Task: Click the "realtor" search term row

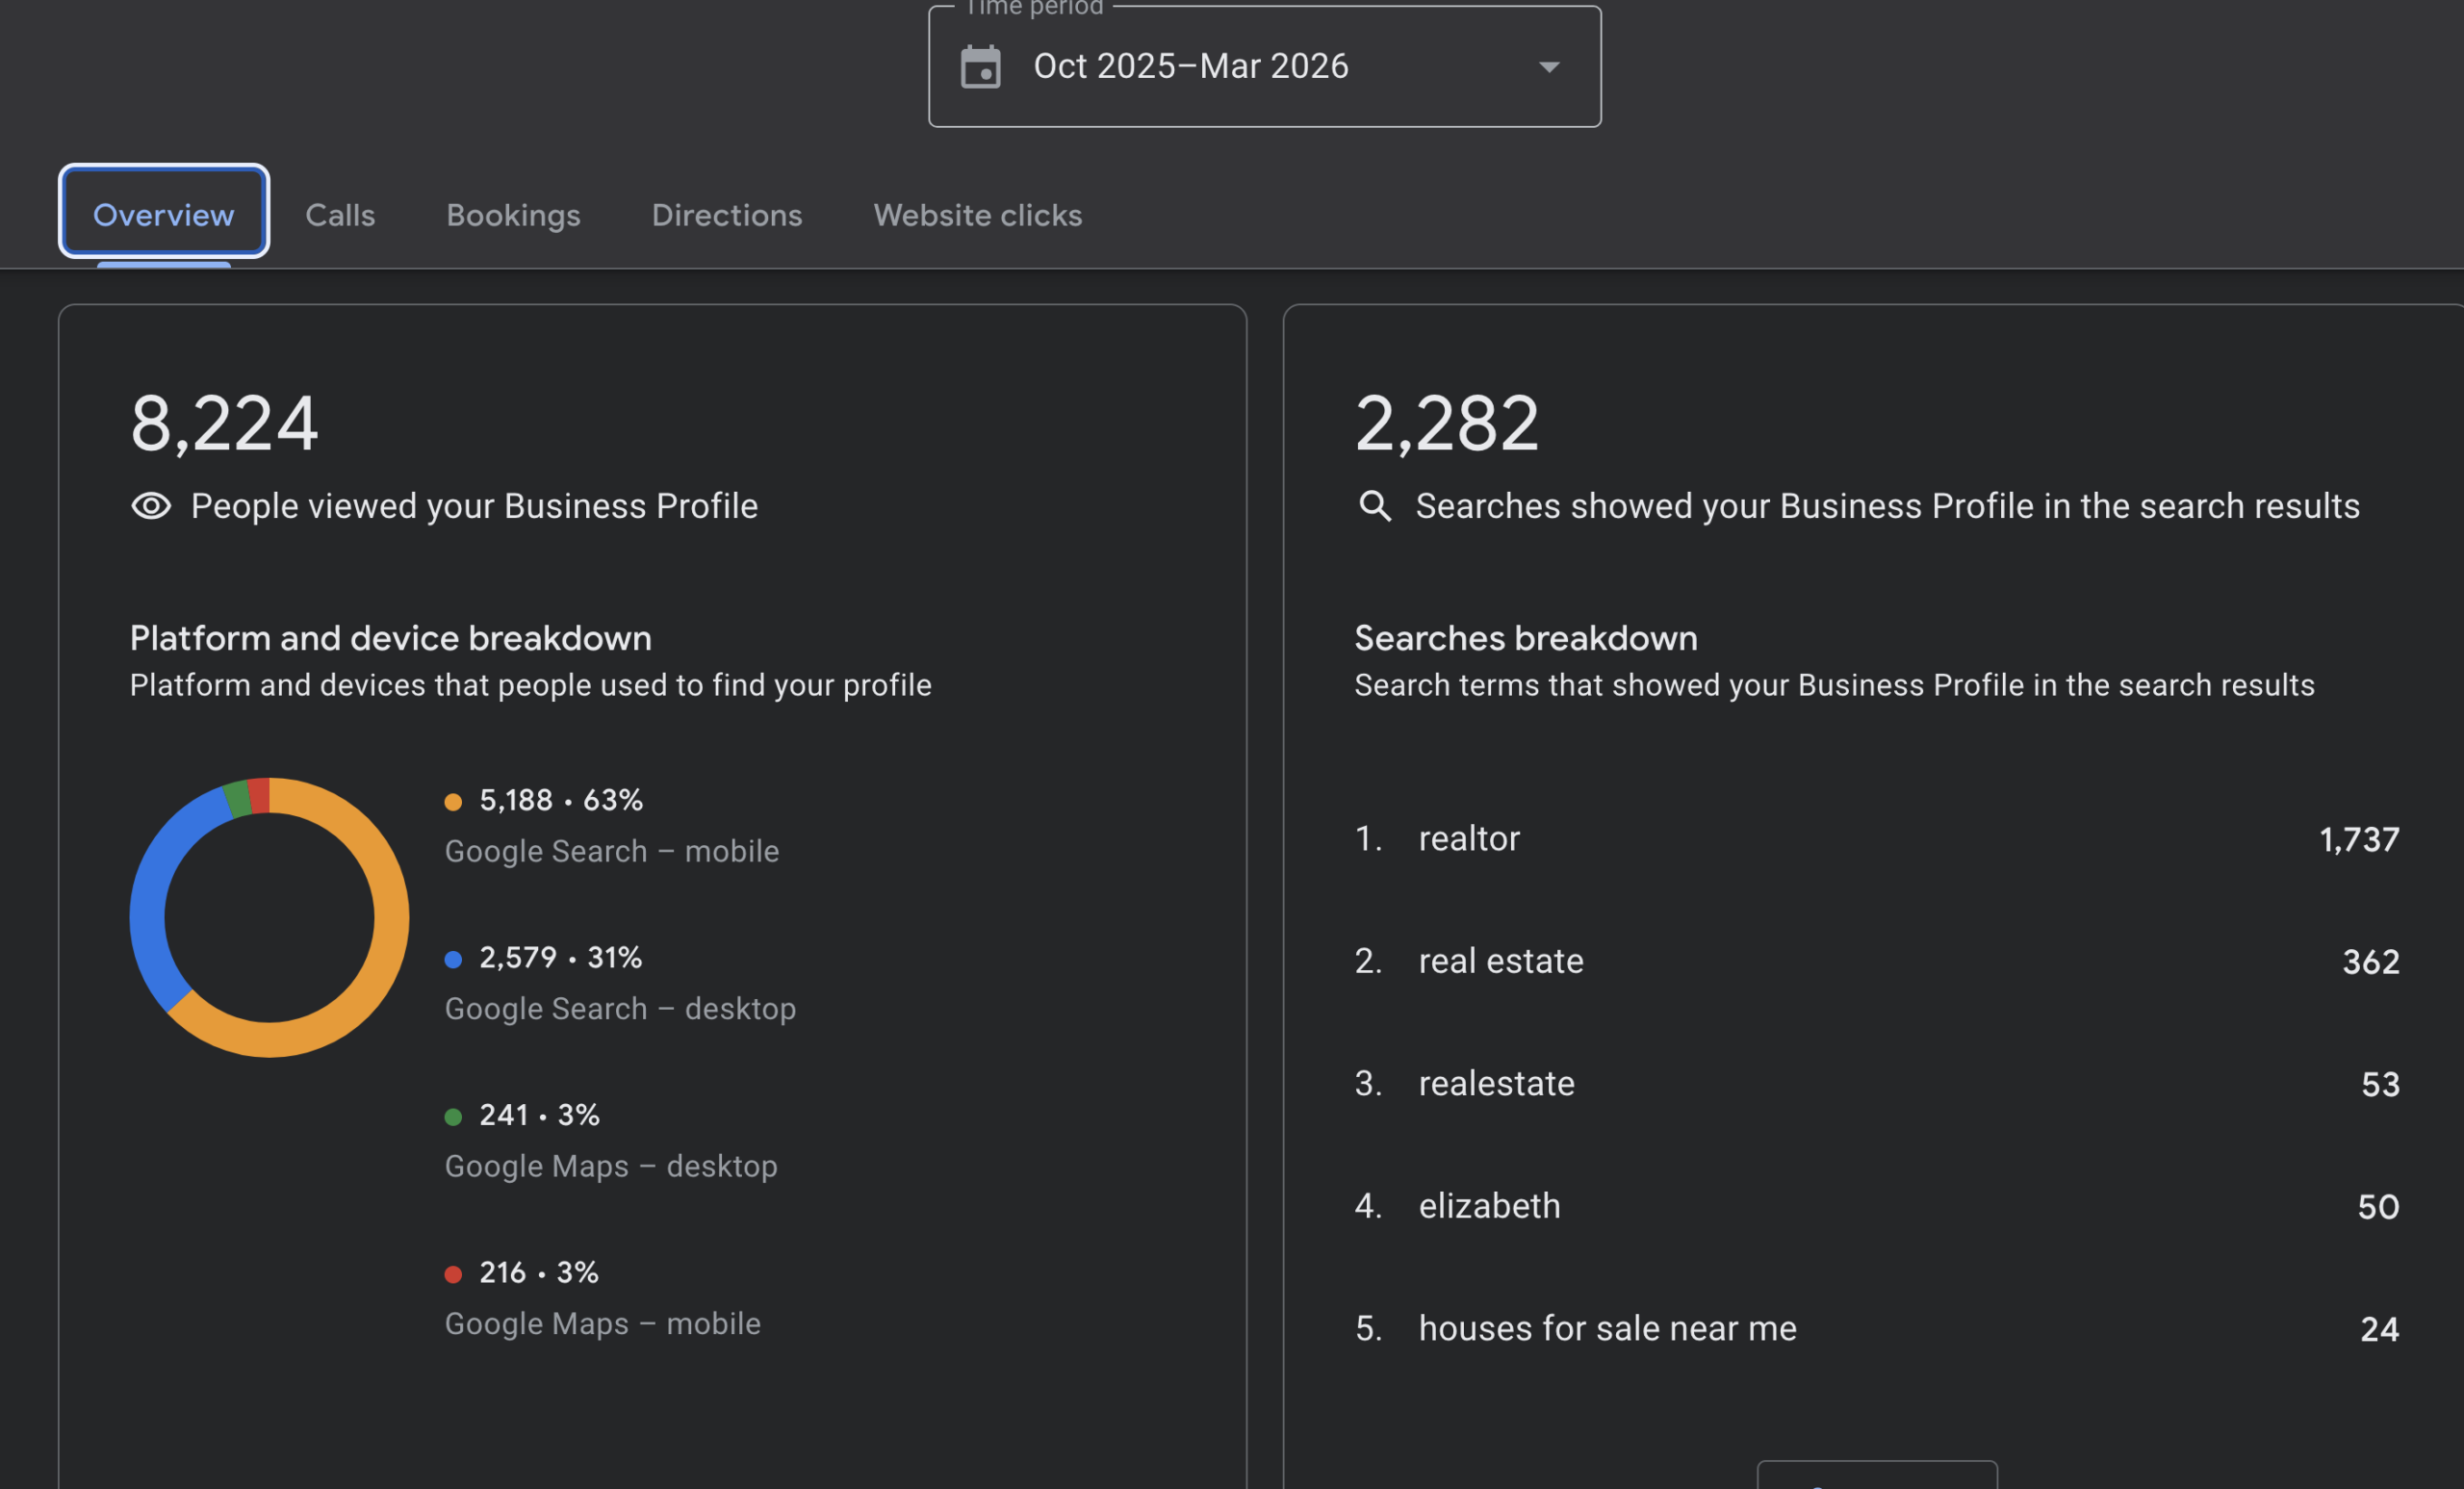Action: [1469, 839]
